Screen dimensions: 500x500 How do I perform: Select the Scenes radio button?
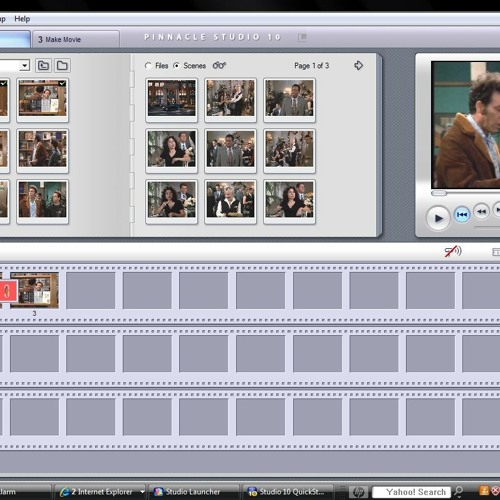(176, 66)
